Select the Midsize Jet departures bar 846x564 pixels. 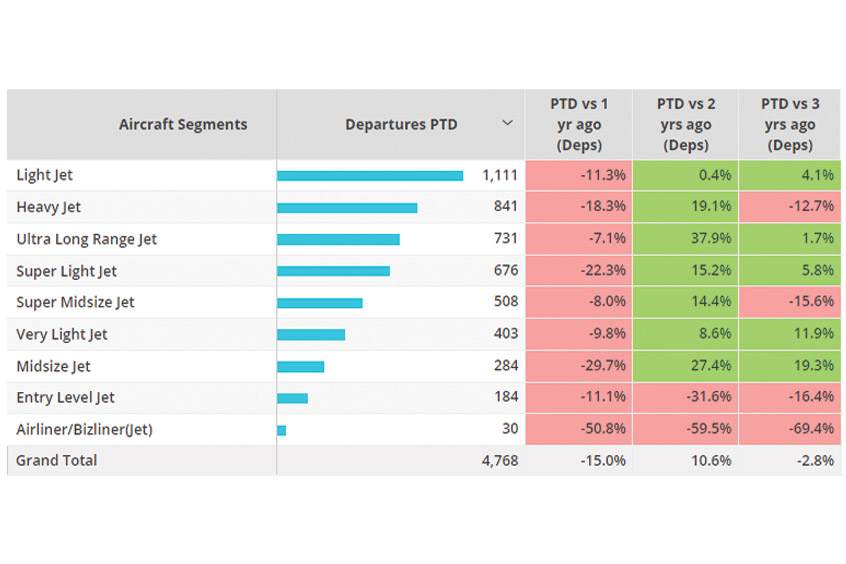[301, 366]
